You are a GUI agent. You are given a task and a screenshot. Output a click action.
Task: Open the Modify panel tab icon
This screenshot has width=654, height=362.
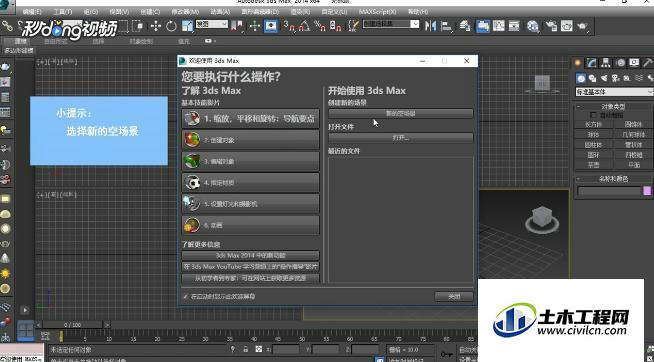[592, 63]
